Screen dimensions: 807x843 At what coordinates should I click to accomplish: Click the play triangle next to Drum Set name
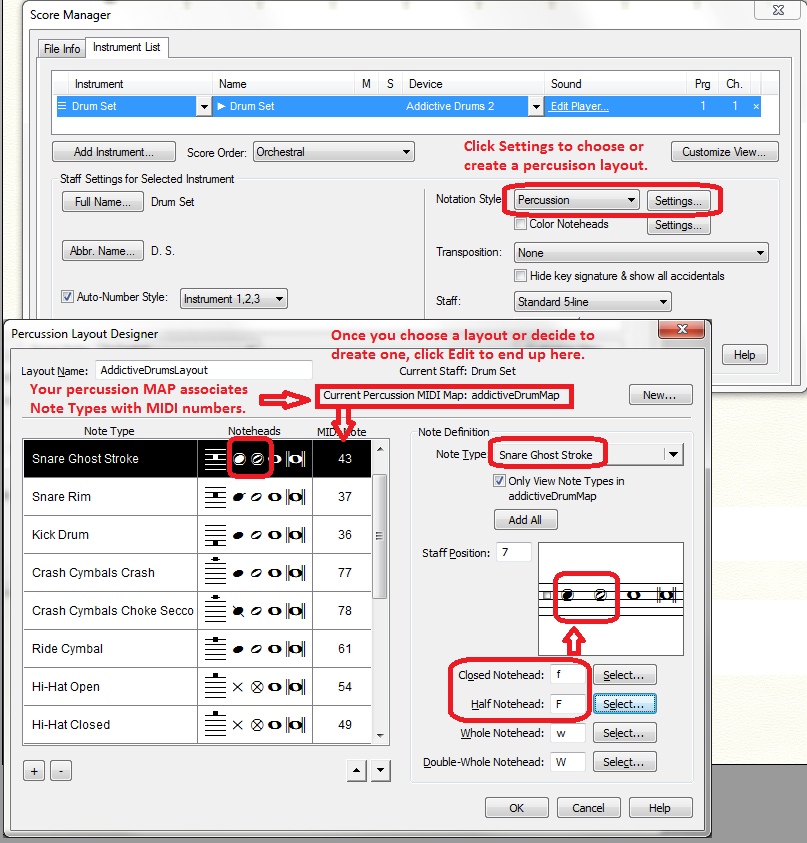(222, 106)
